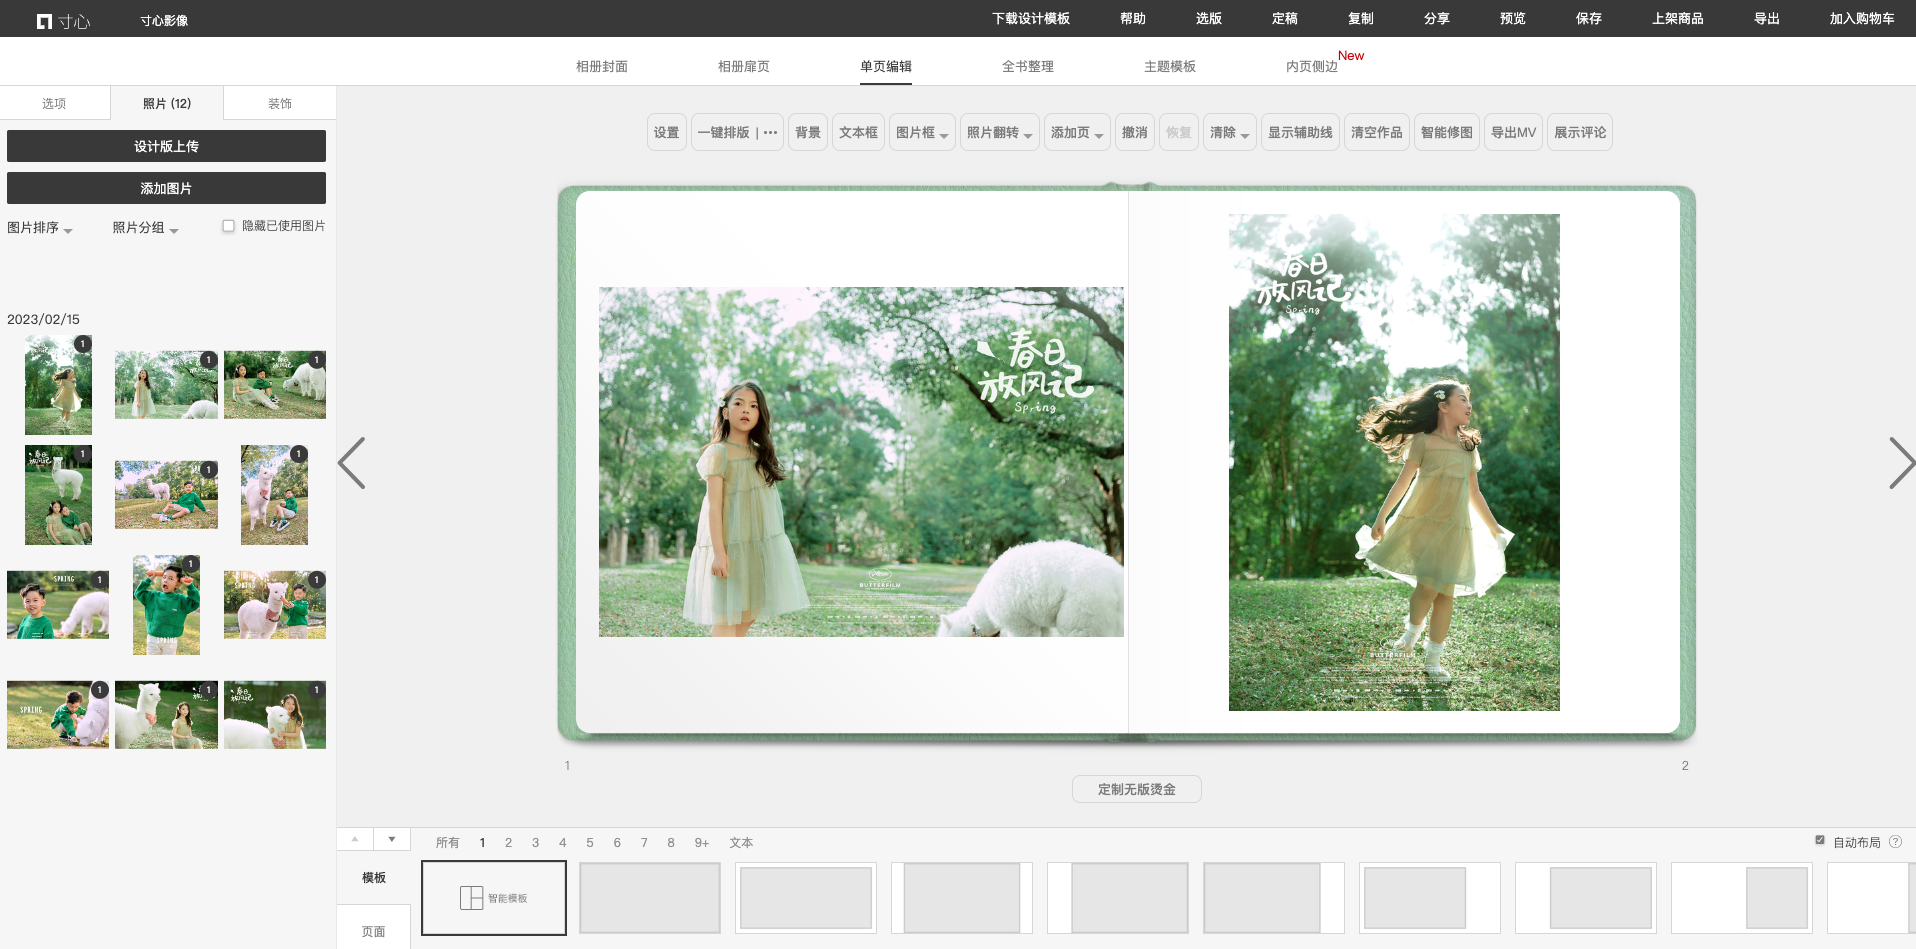This screenshot has width=1916, height=949.
Task: Click 分享 in the top bar
Action: tap(1437, 19)
